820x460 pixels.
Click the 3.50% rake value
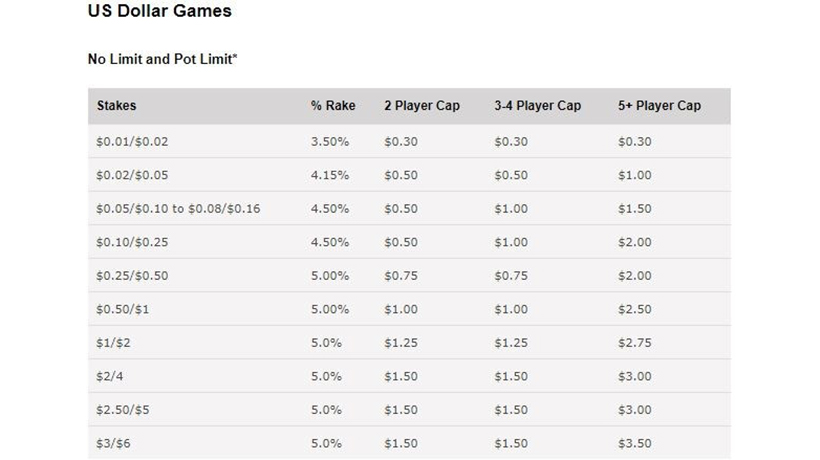[x=330, y=142]
